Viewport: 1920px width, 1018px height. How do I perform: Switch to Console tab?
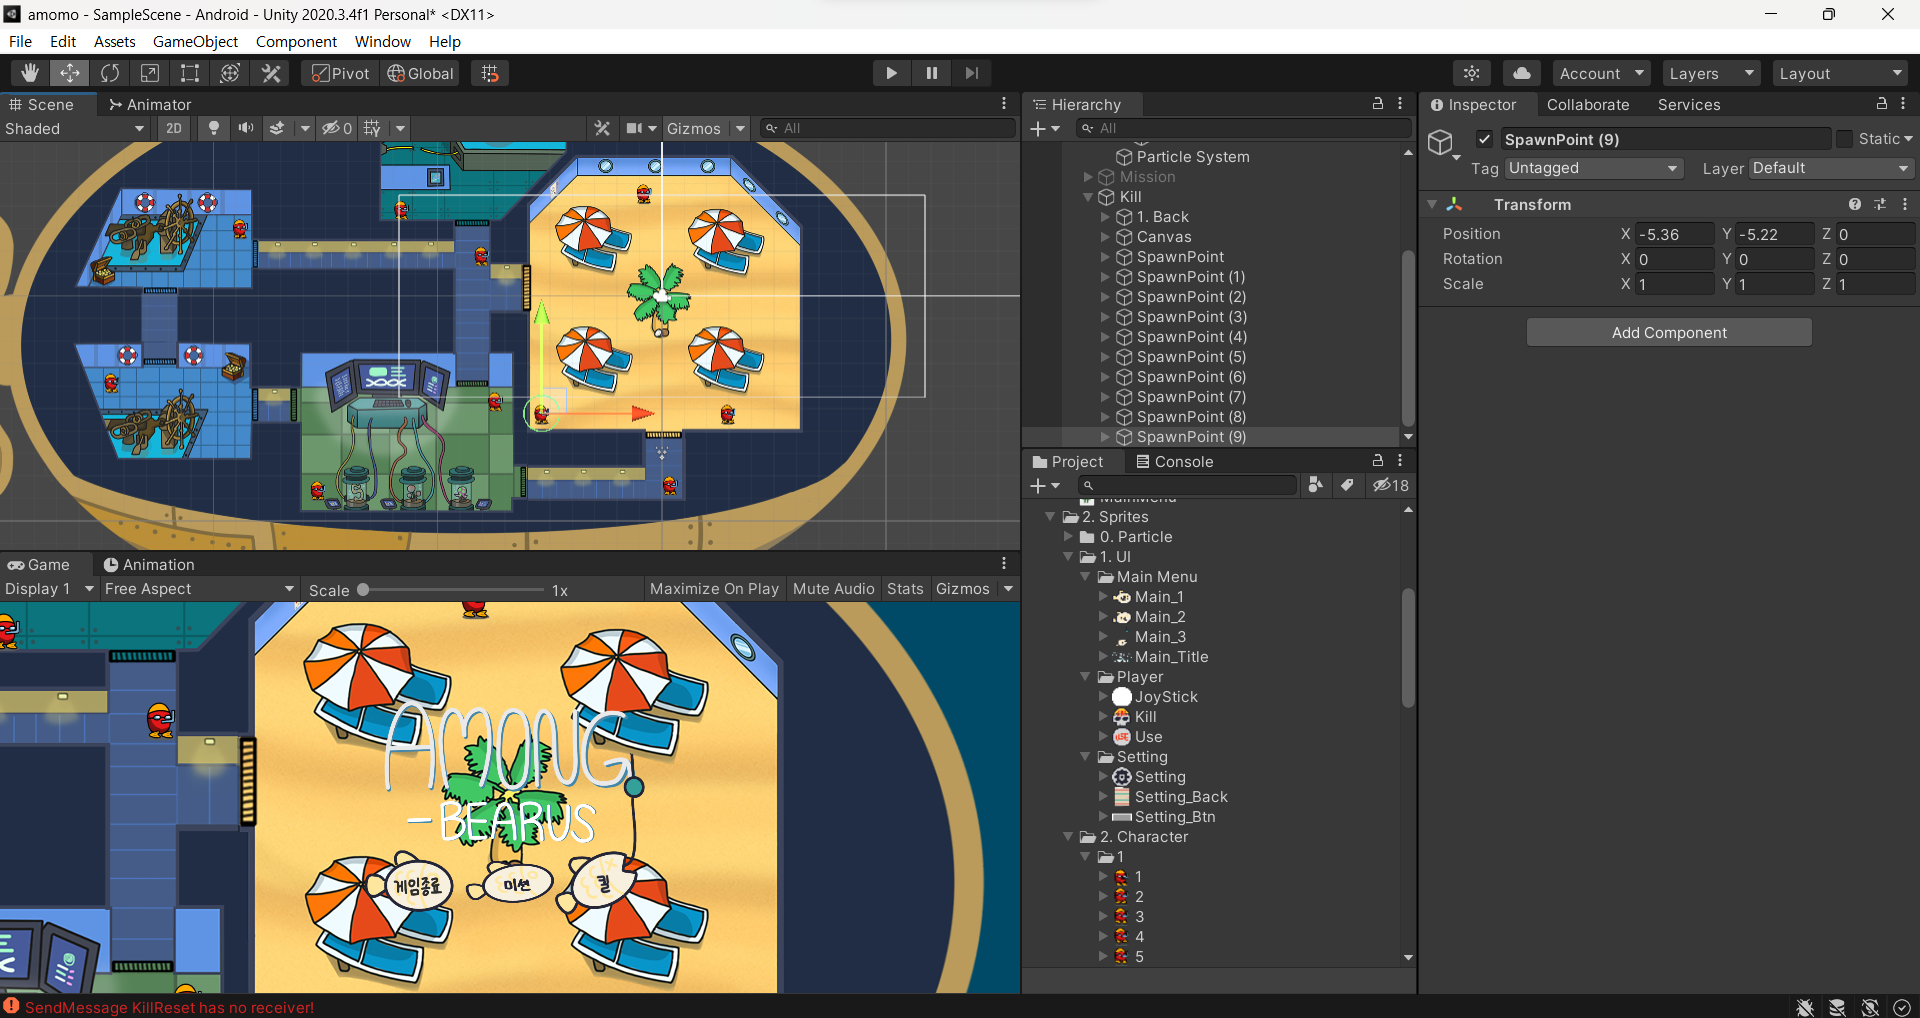[1175, 461]
